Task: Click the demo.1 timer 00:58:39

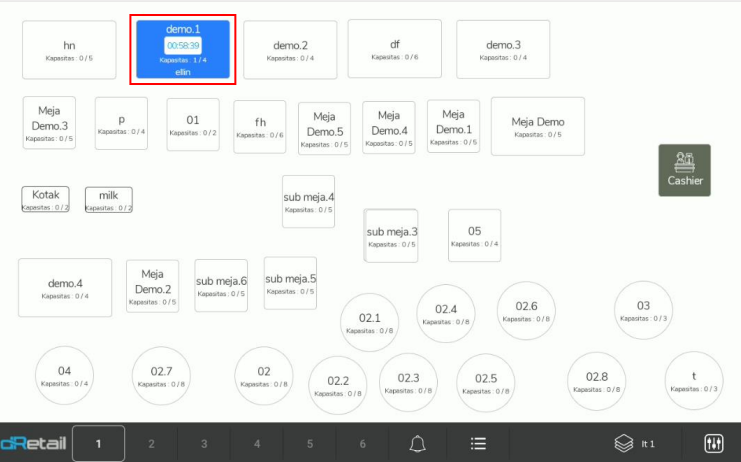Action: click(183, 46)
